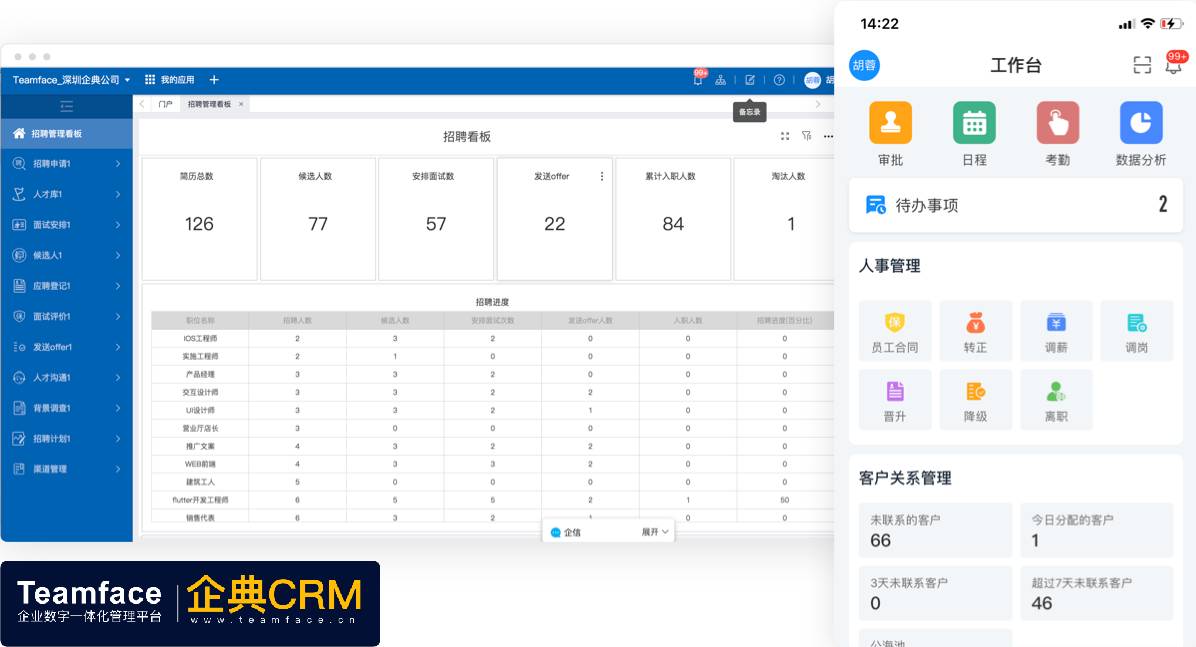The height and width of the screenshot is (647, 1196).
Task: Open 日程 calendar on the mobile workbench
Action: [x=974, y=123]
